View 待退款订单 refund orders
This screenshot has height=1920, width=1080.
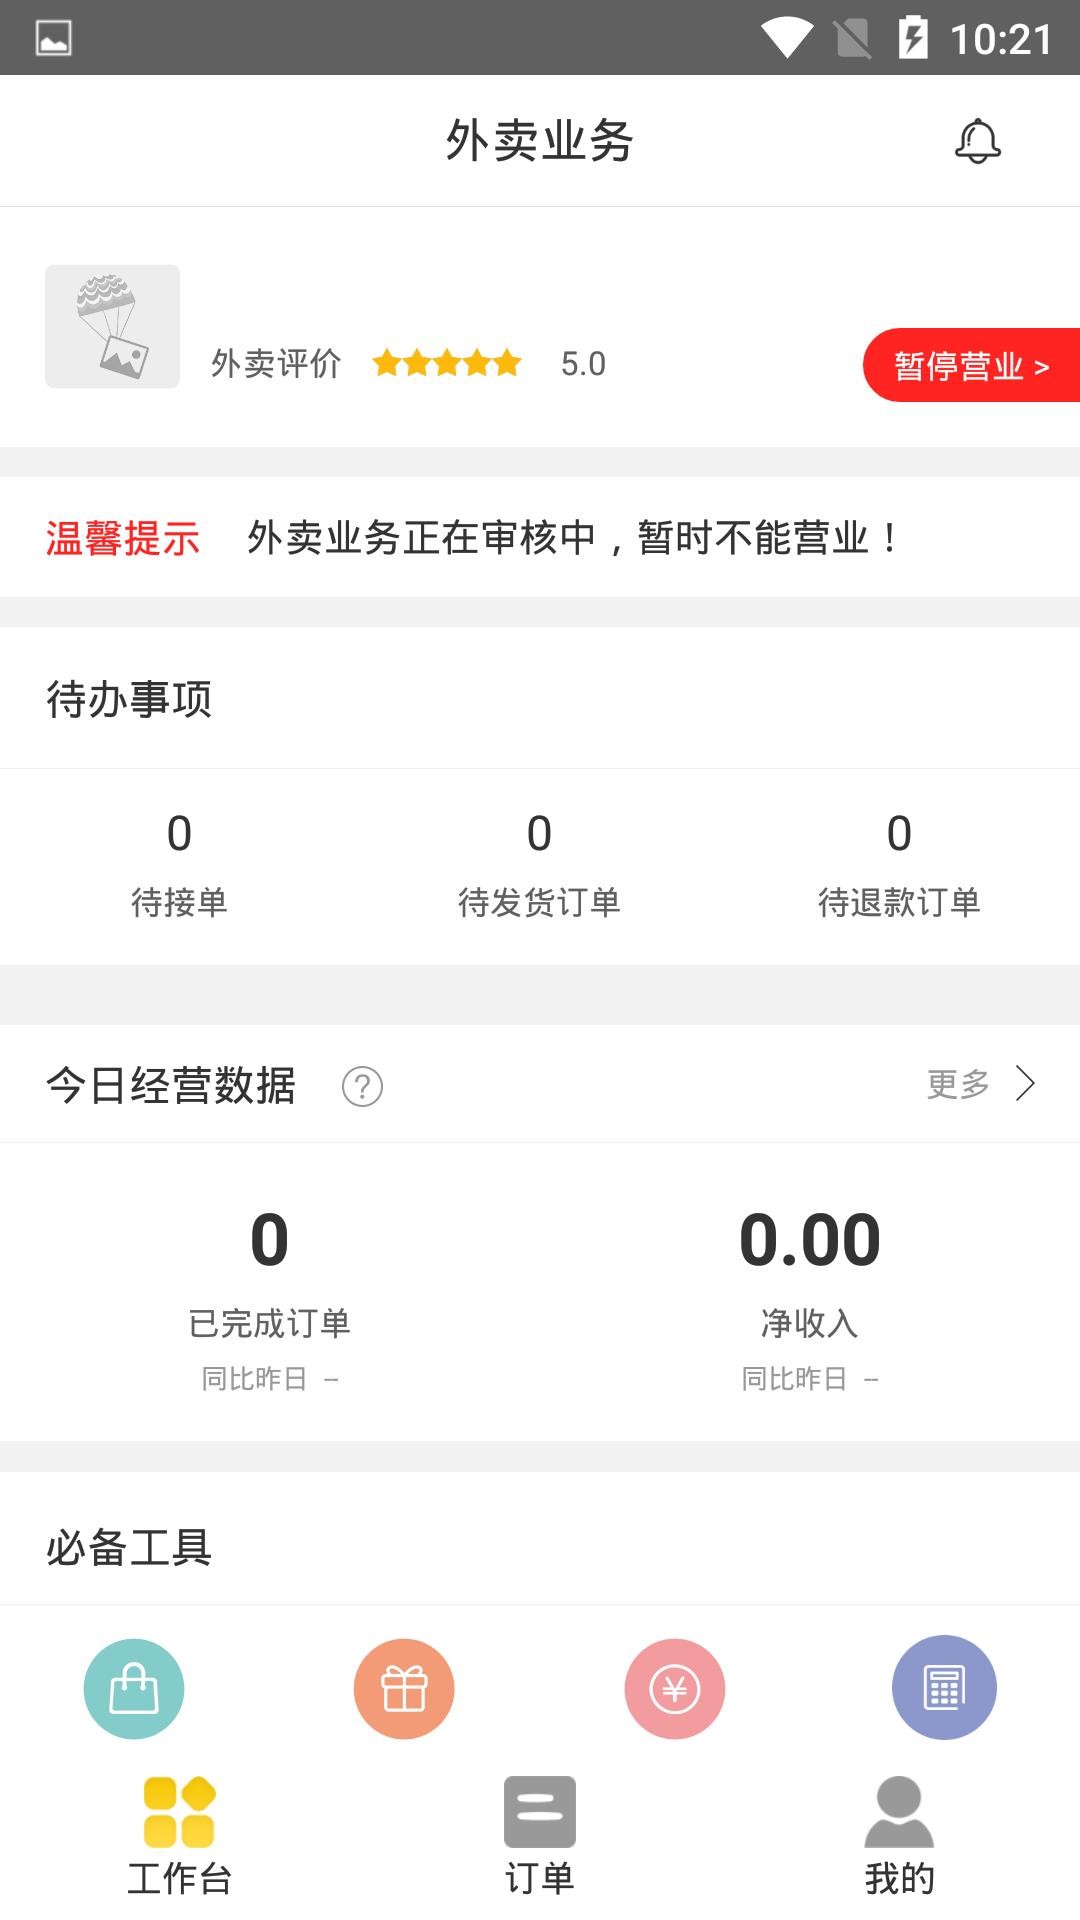pos(899,864)
